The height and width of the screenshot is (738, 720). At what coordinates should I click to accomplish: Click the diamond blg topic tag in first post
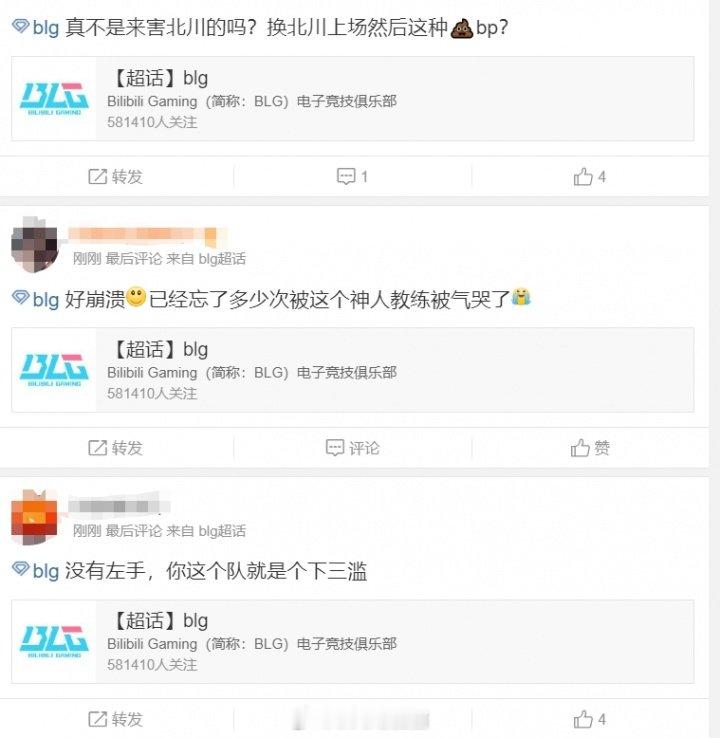pyautogui.click(x=35, y=27)
